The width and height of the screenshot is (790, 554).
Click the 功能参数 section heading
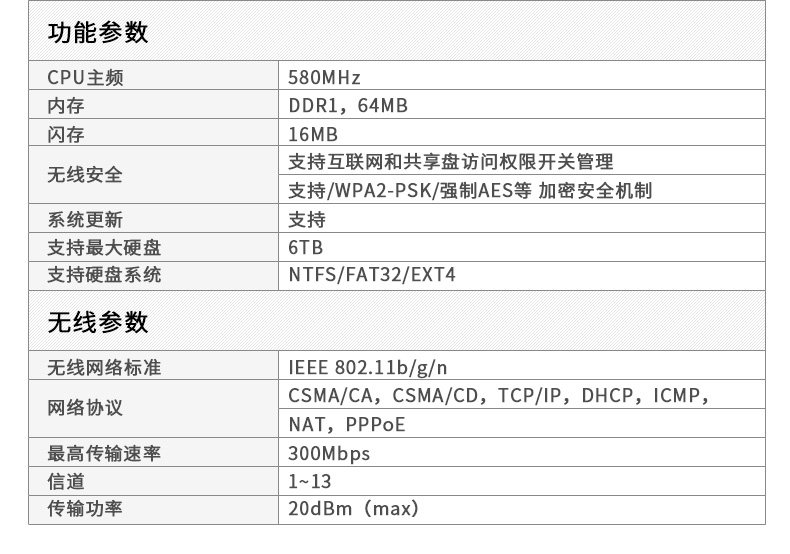98,33
